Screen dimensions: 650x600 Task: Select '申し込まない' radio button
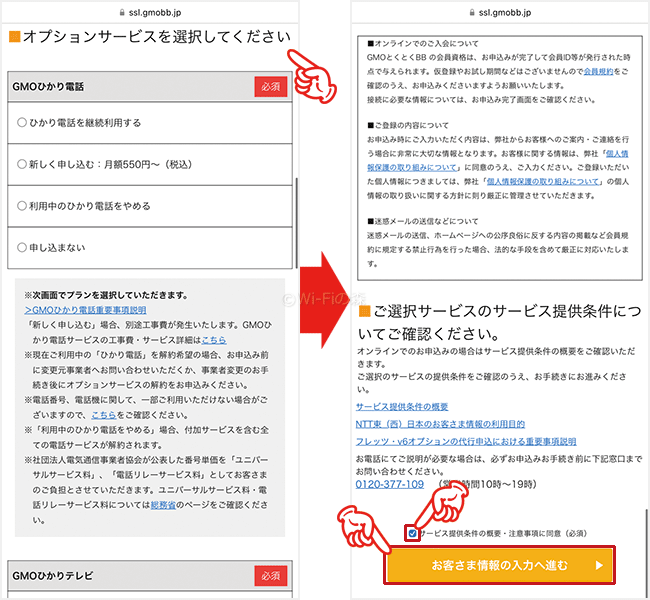click(22, 248)
